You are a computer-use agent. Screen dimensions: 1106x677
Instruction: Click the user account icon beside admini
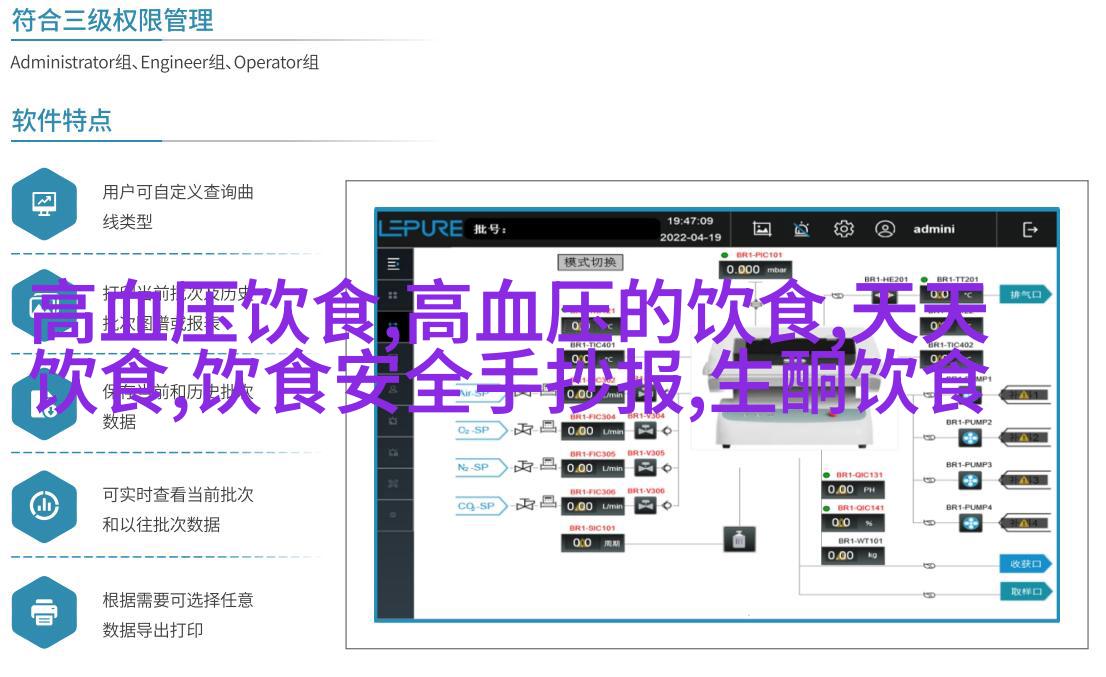(885, 229)
